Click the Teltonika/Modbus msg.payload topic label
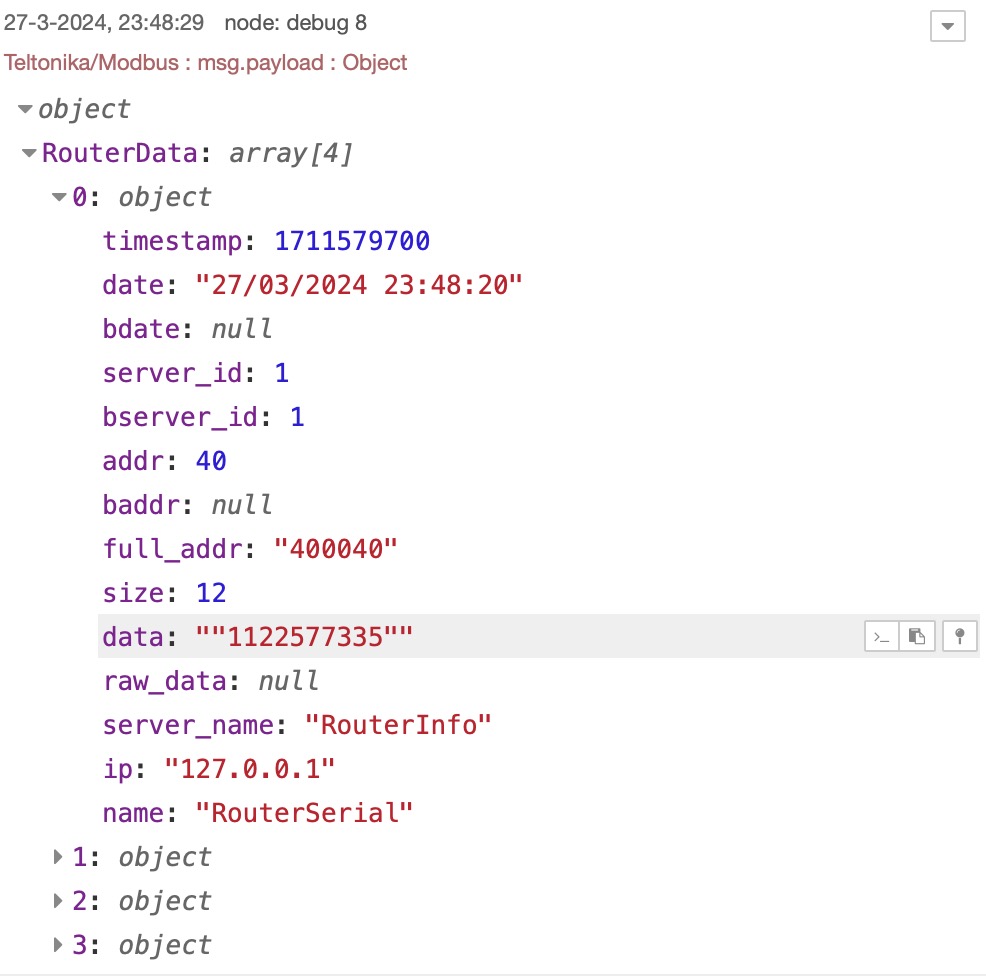 [206, 62]
